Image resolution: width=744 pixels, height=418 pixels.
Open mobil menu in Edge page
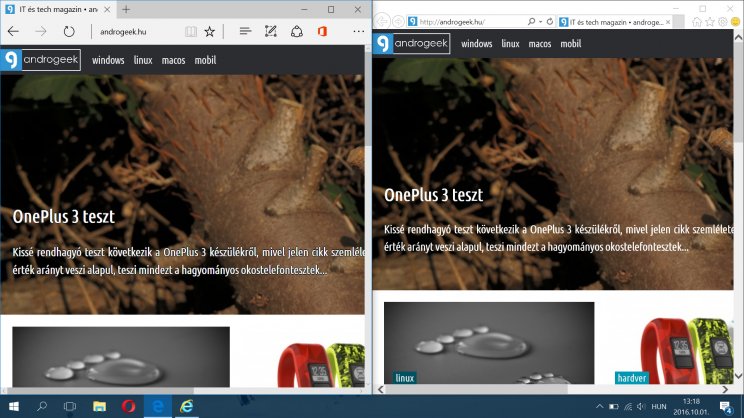coord(205,60)
